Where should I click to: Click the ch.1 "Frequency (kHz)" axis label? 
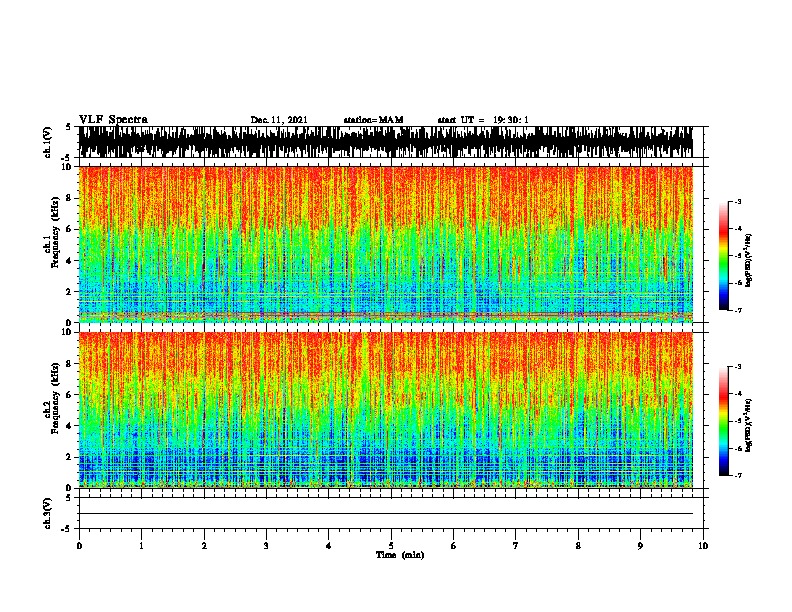point(55,232)
